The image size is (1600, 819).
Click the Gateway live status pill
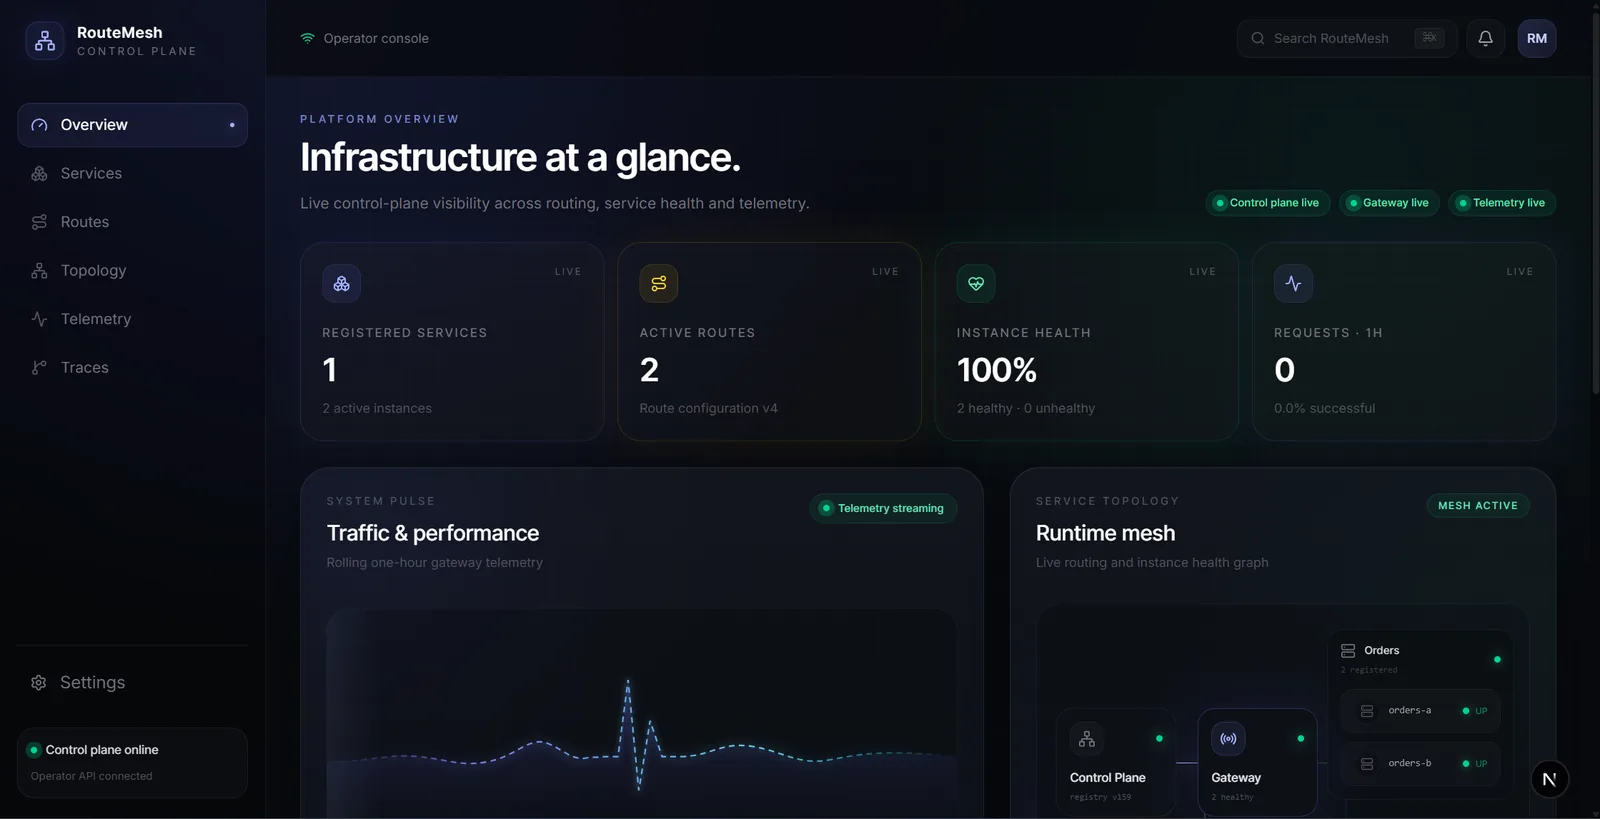[1390, 203]
